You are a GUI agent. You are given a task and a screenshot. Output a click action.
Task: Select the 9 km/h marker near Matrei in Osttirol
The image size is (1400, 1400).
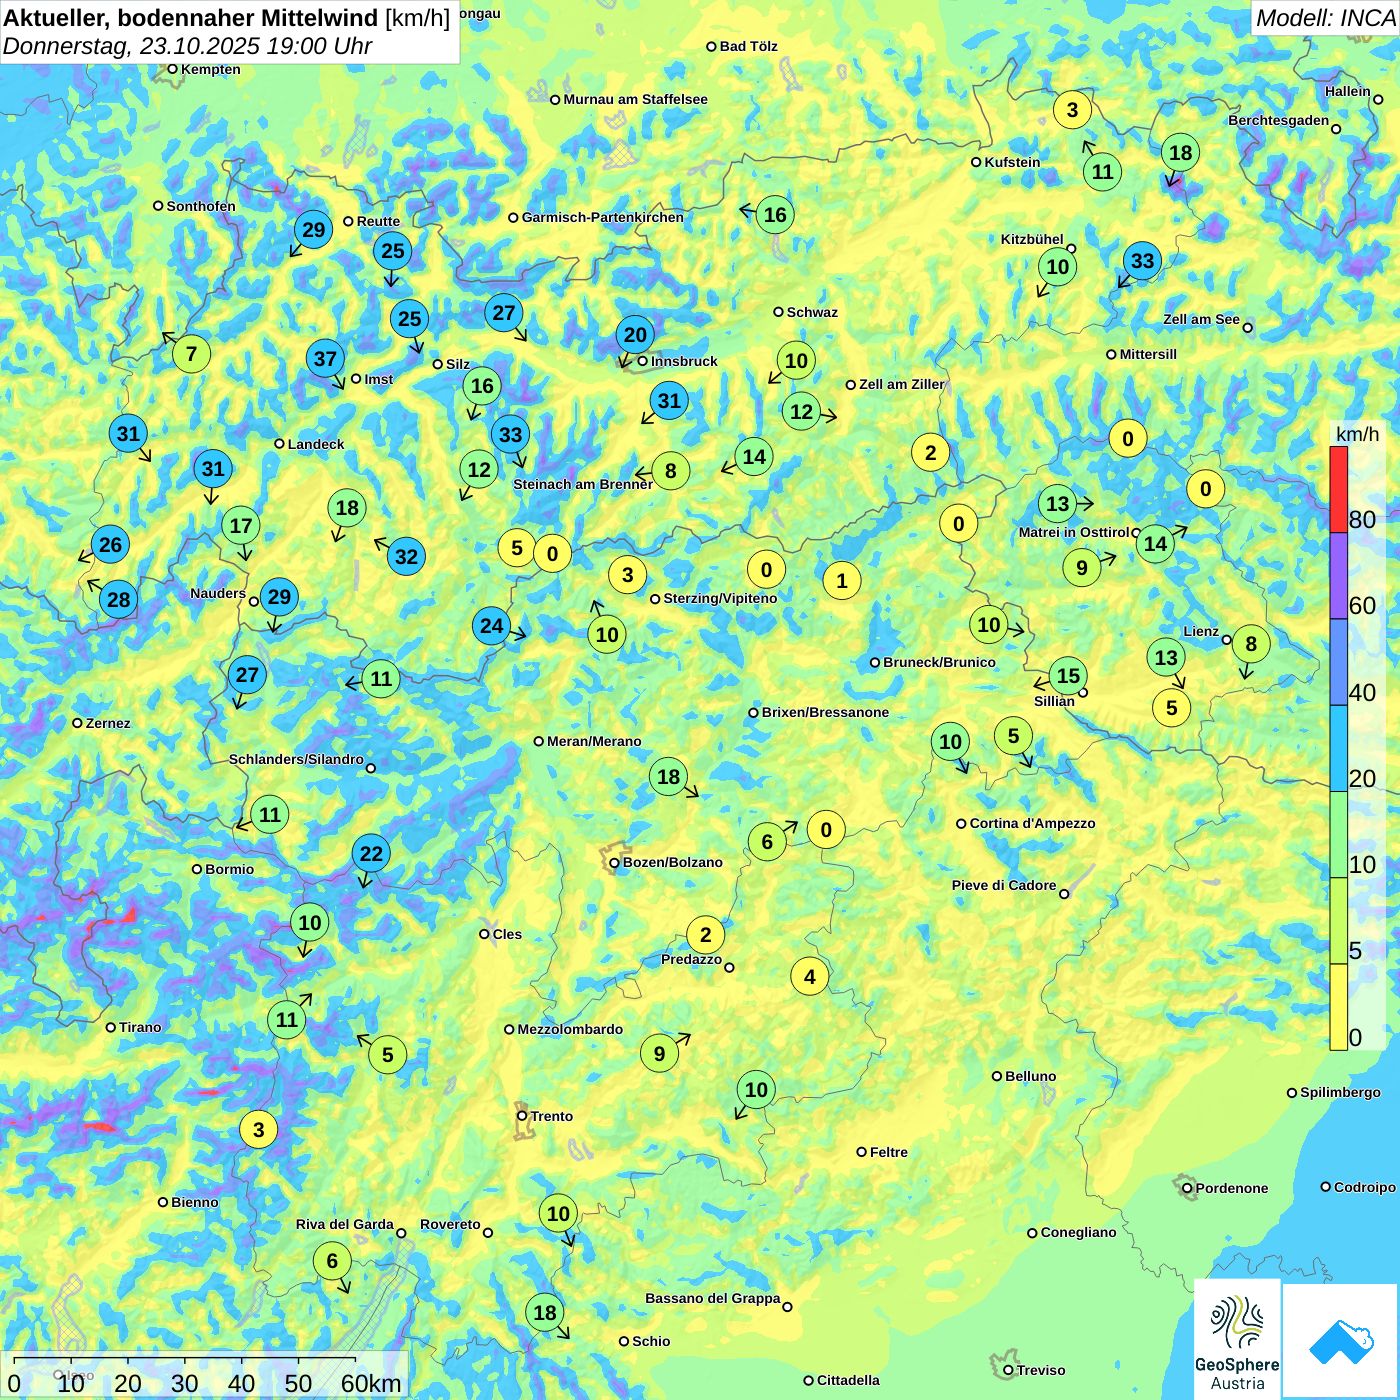pyautogui.click(x=1082, y=568)
